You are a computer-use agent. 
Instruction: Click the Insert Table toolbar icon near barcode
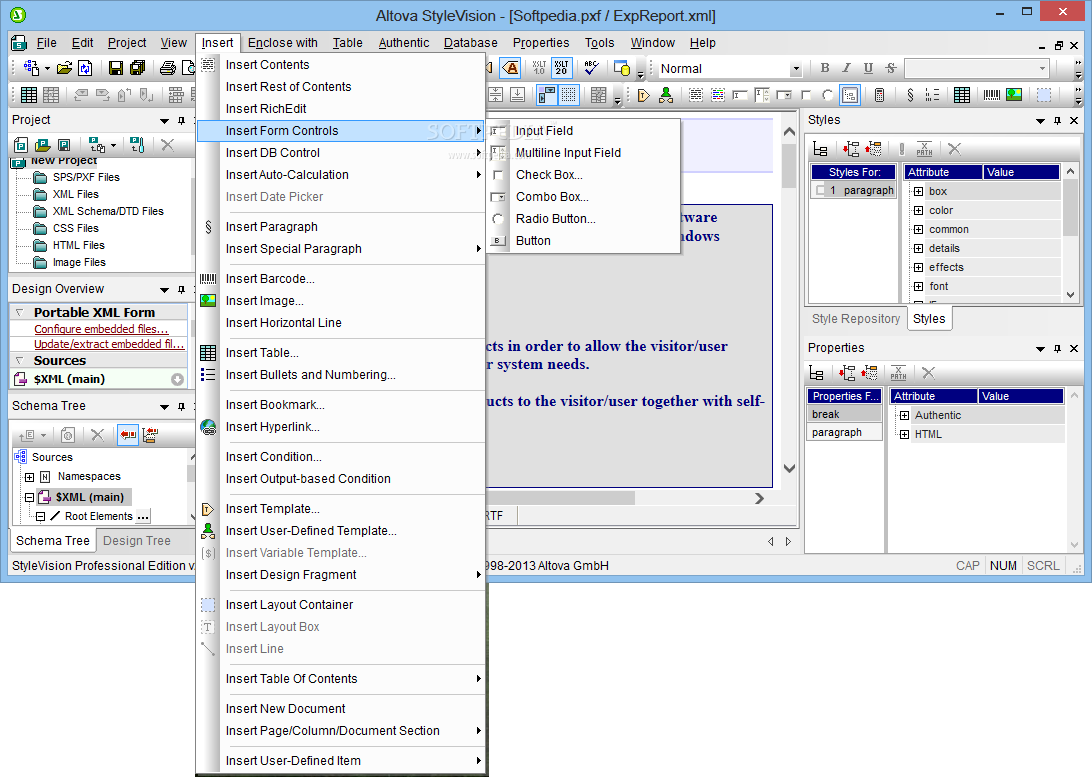962,95
